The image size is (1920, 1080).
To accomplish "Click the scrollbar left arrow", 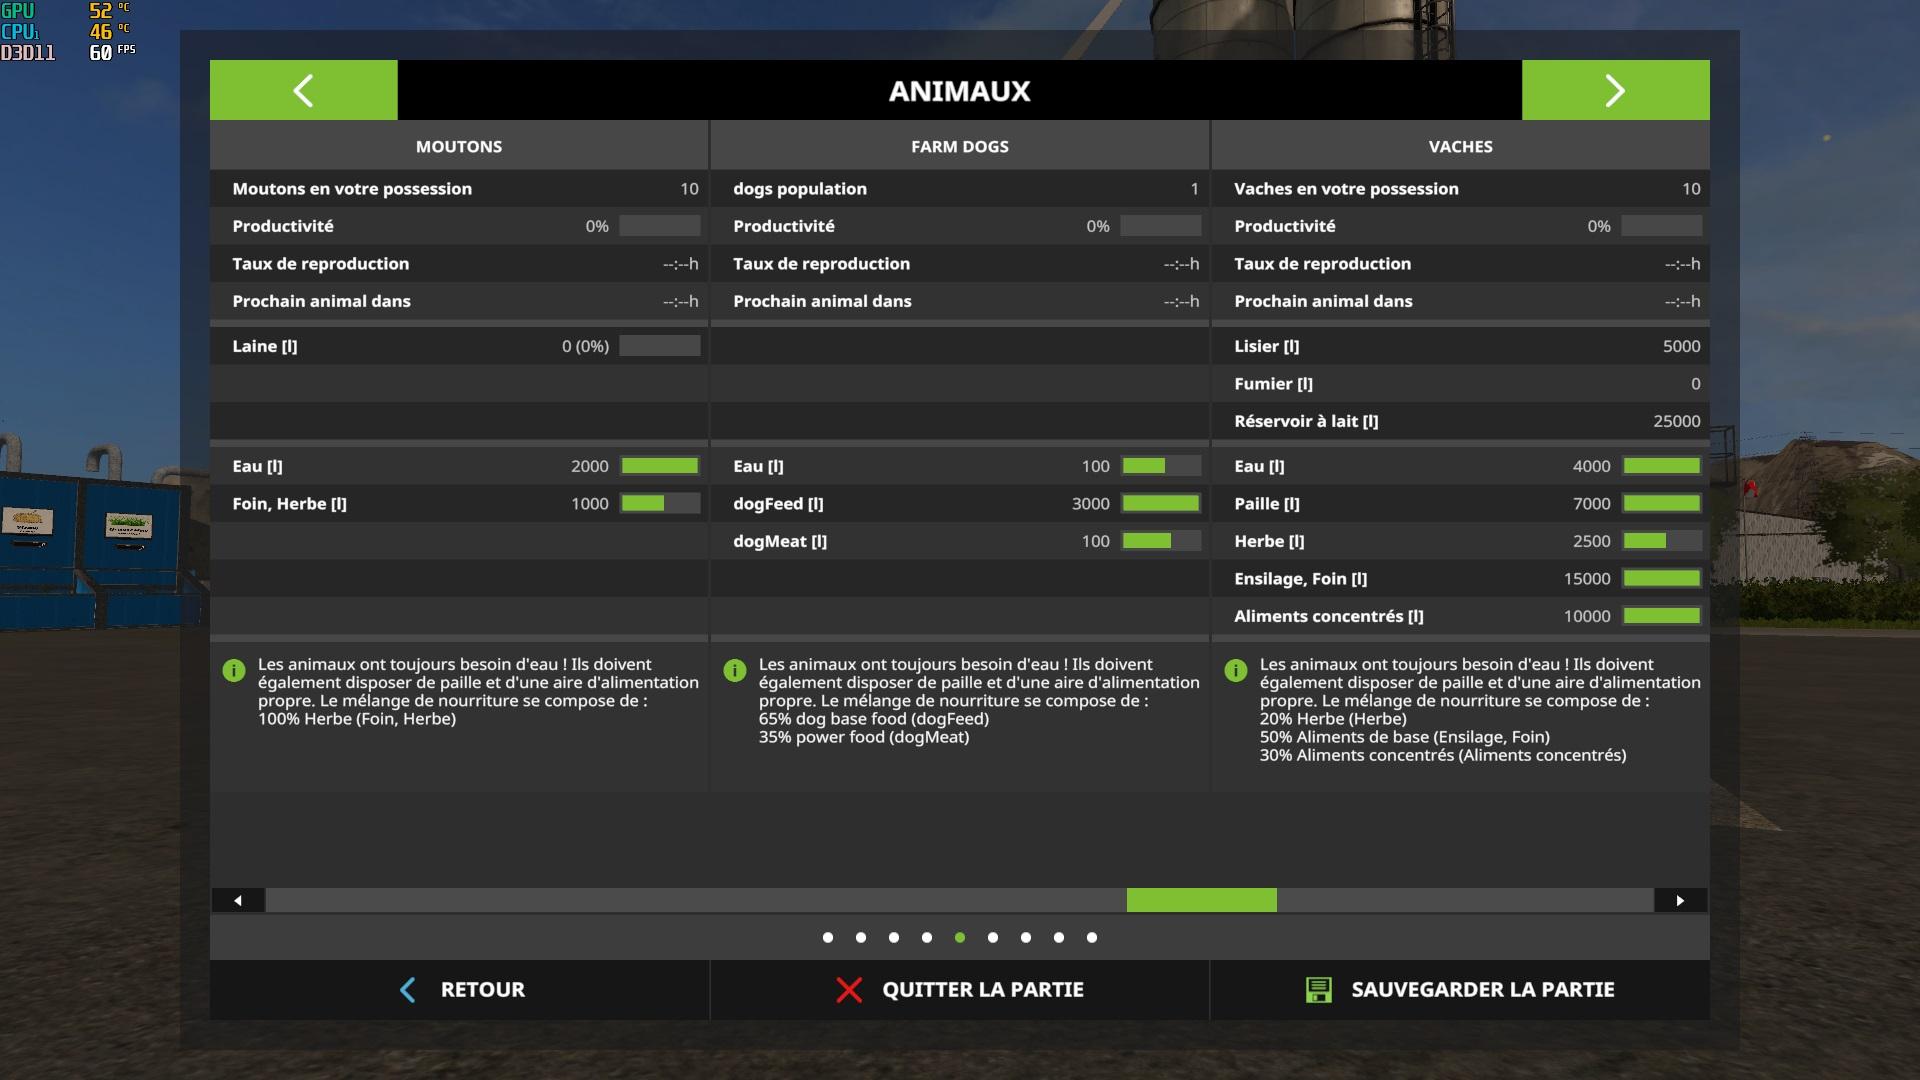I will tap(238, 901).
